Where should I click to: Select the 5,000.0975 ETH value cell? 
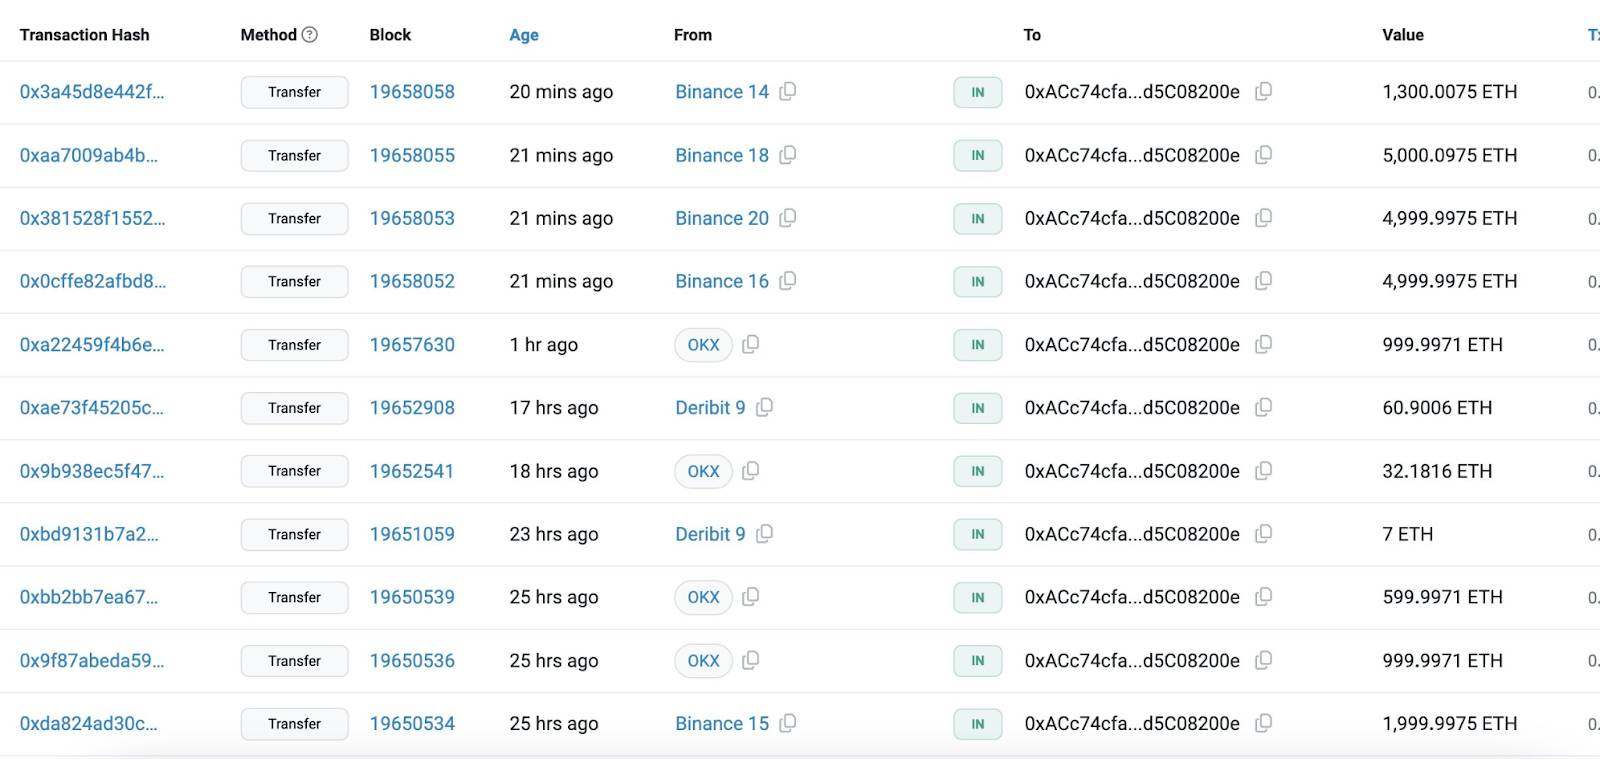tap(1450, 155)
